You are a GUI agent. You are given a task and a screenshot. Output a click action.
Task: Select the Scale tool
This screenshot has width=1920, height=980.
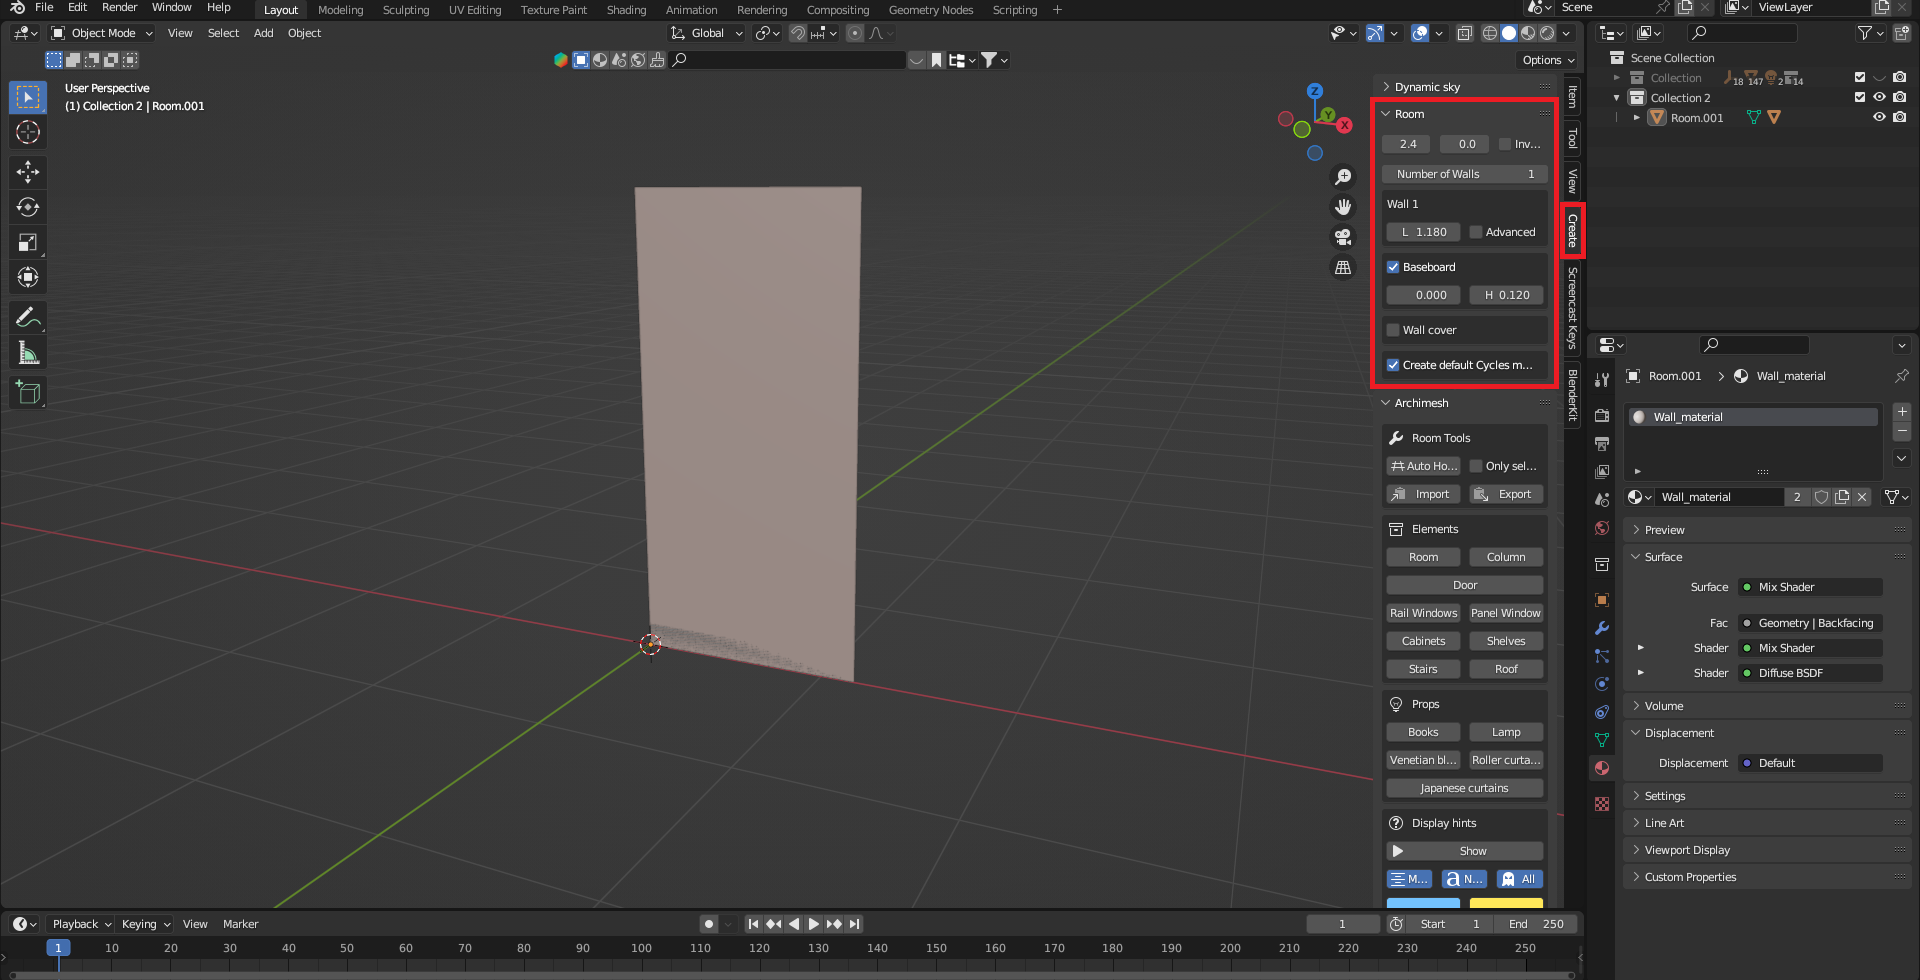(28, 242)
